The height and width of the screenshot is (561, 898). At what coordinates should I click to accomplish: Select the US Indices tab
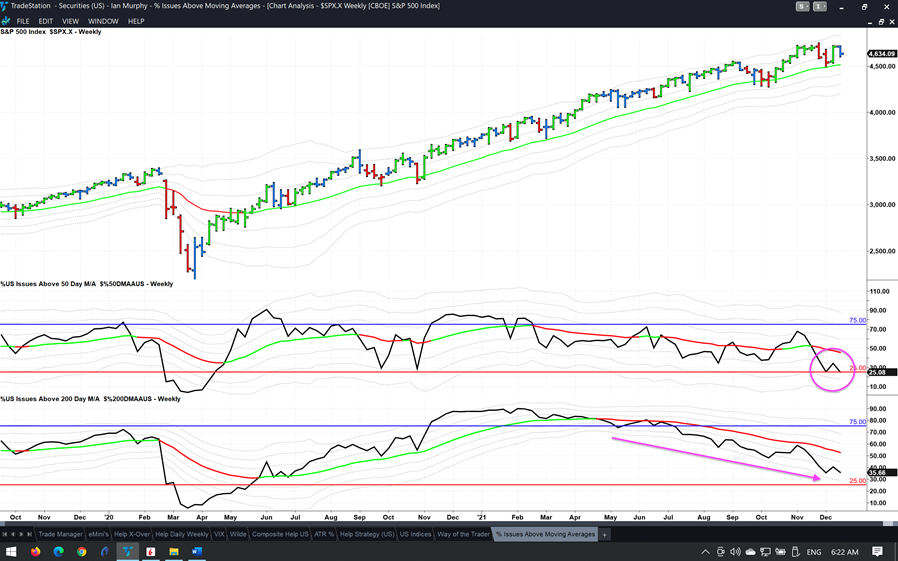pos(414,534)
